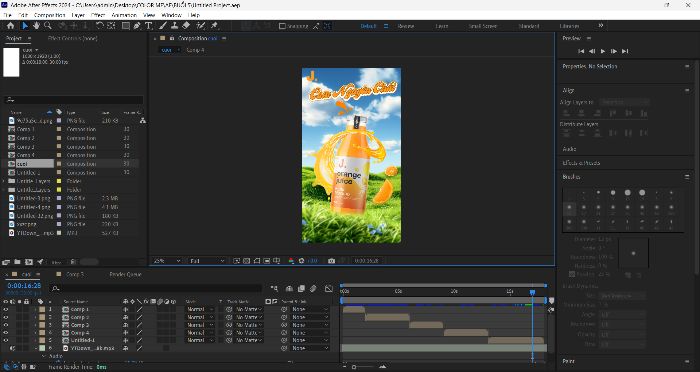
Task: Click the snapshot camera icon in viewer
Action: 331,261
